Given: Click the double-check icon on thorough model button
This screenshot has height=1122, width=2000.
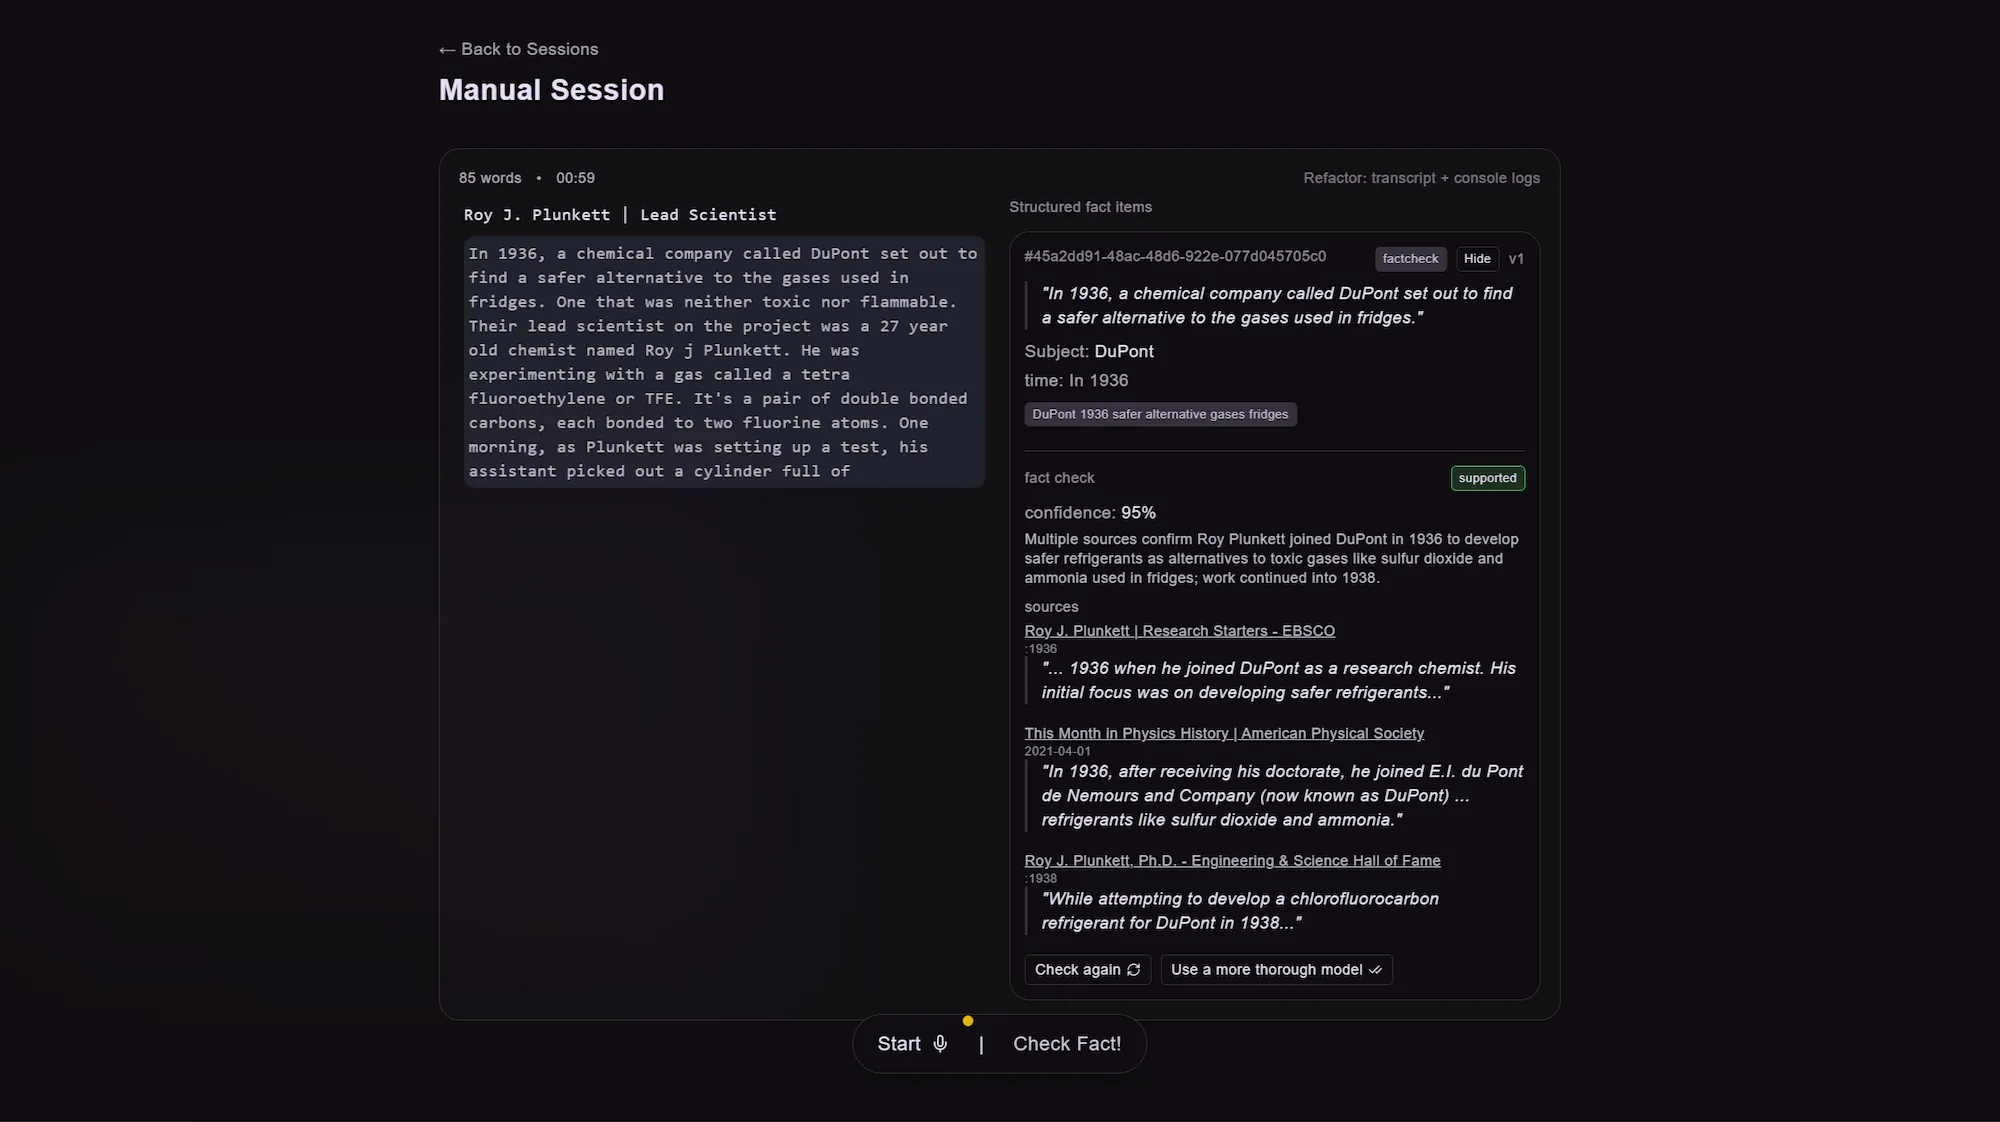Looking at the screenshot, I should tap(1374, 970).
